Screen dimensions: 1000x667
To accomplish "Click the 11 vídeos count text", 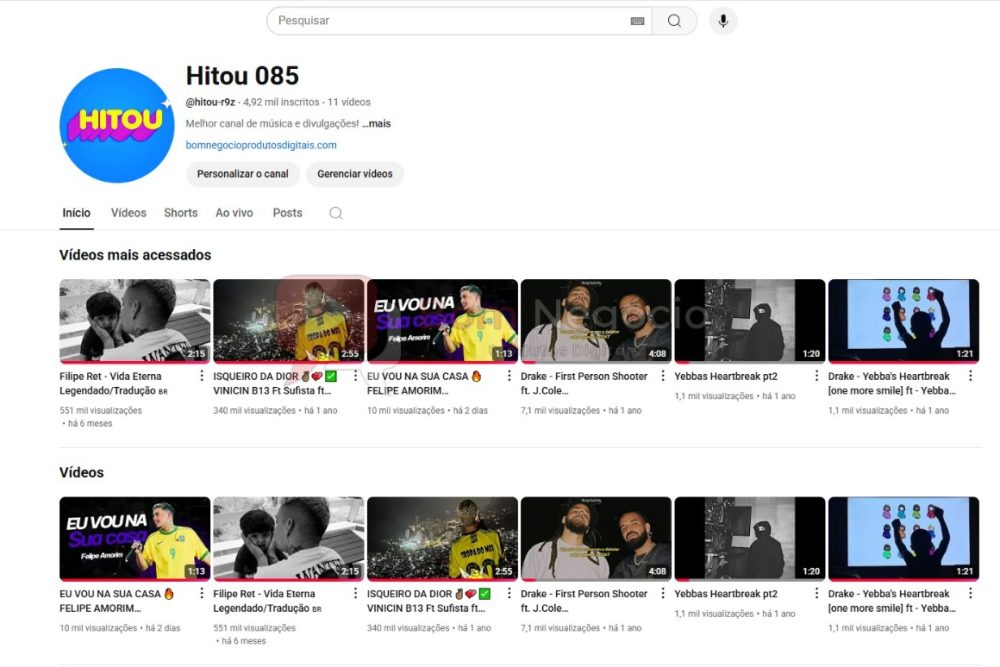I will click(x=349, y=102).
